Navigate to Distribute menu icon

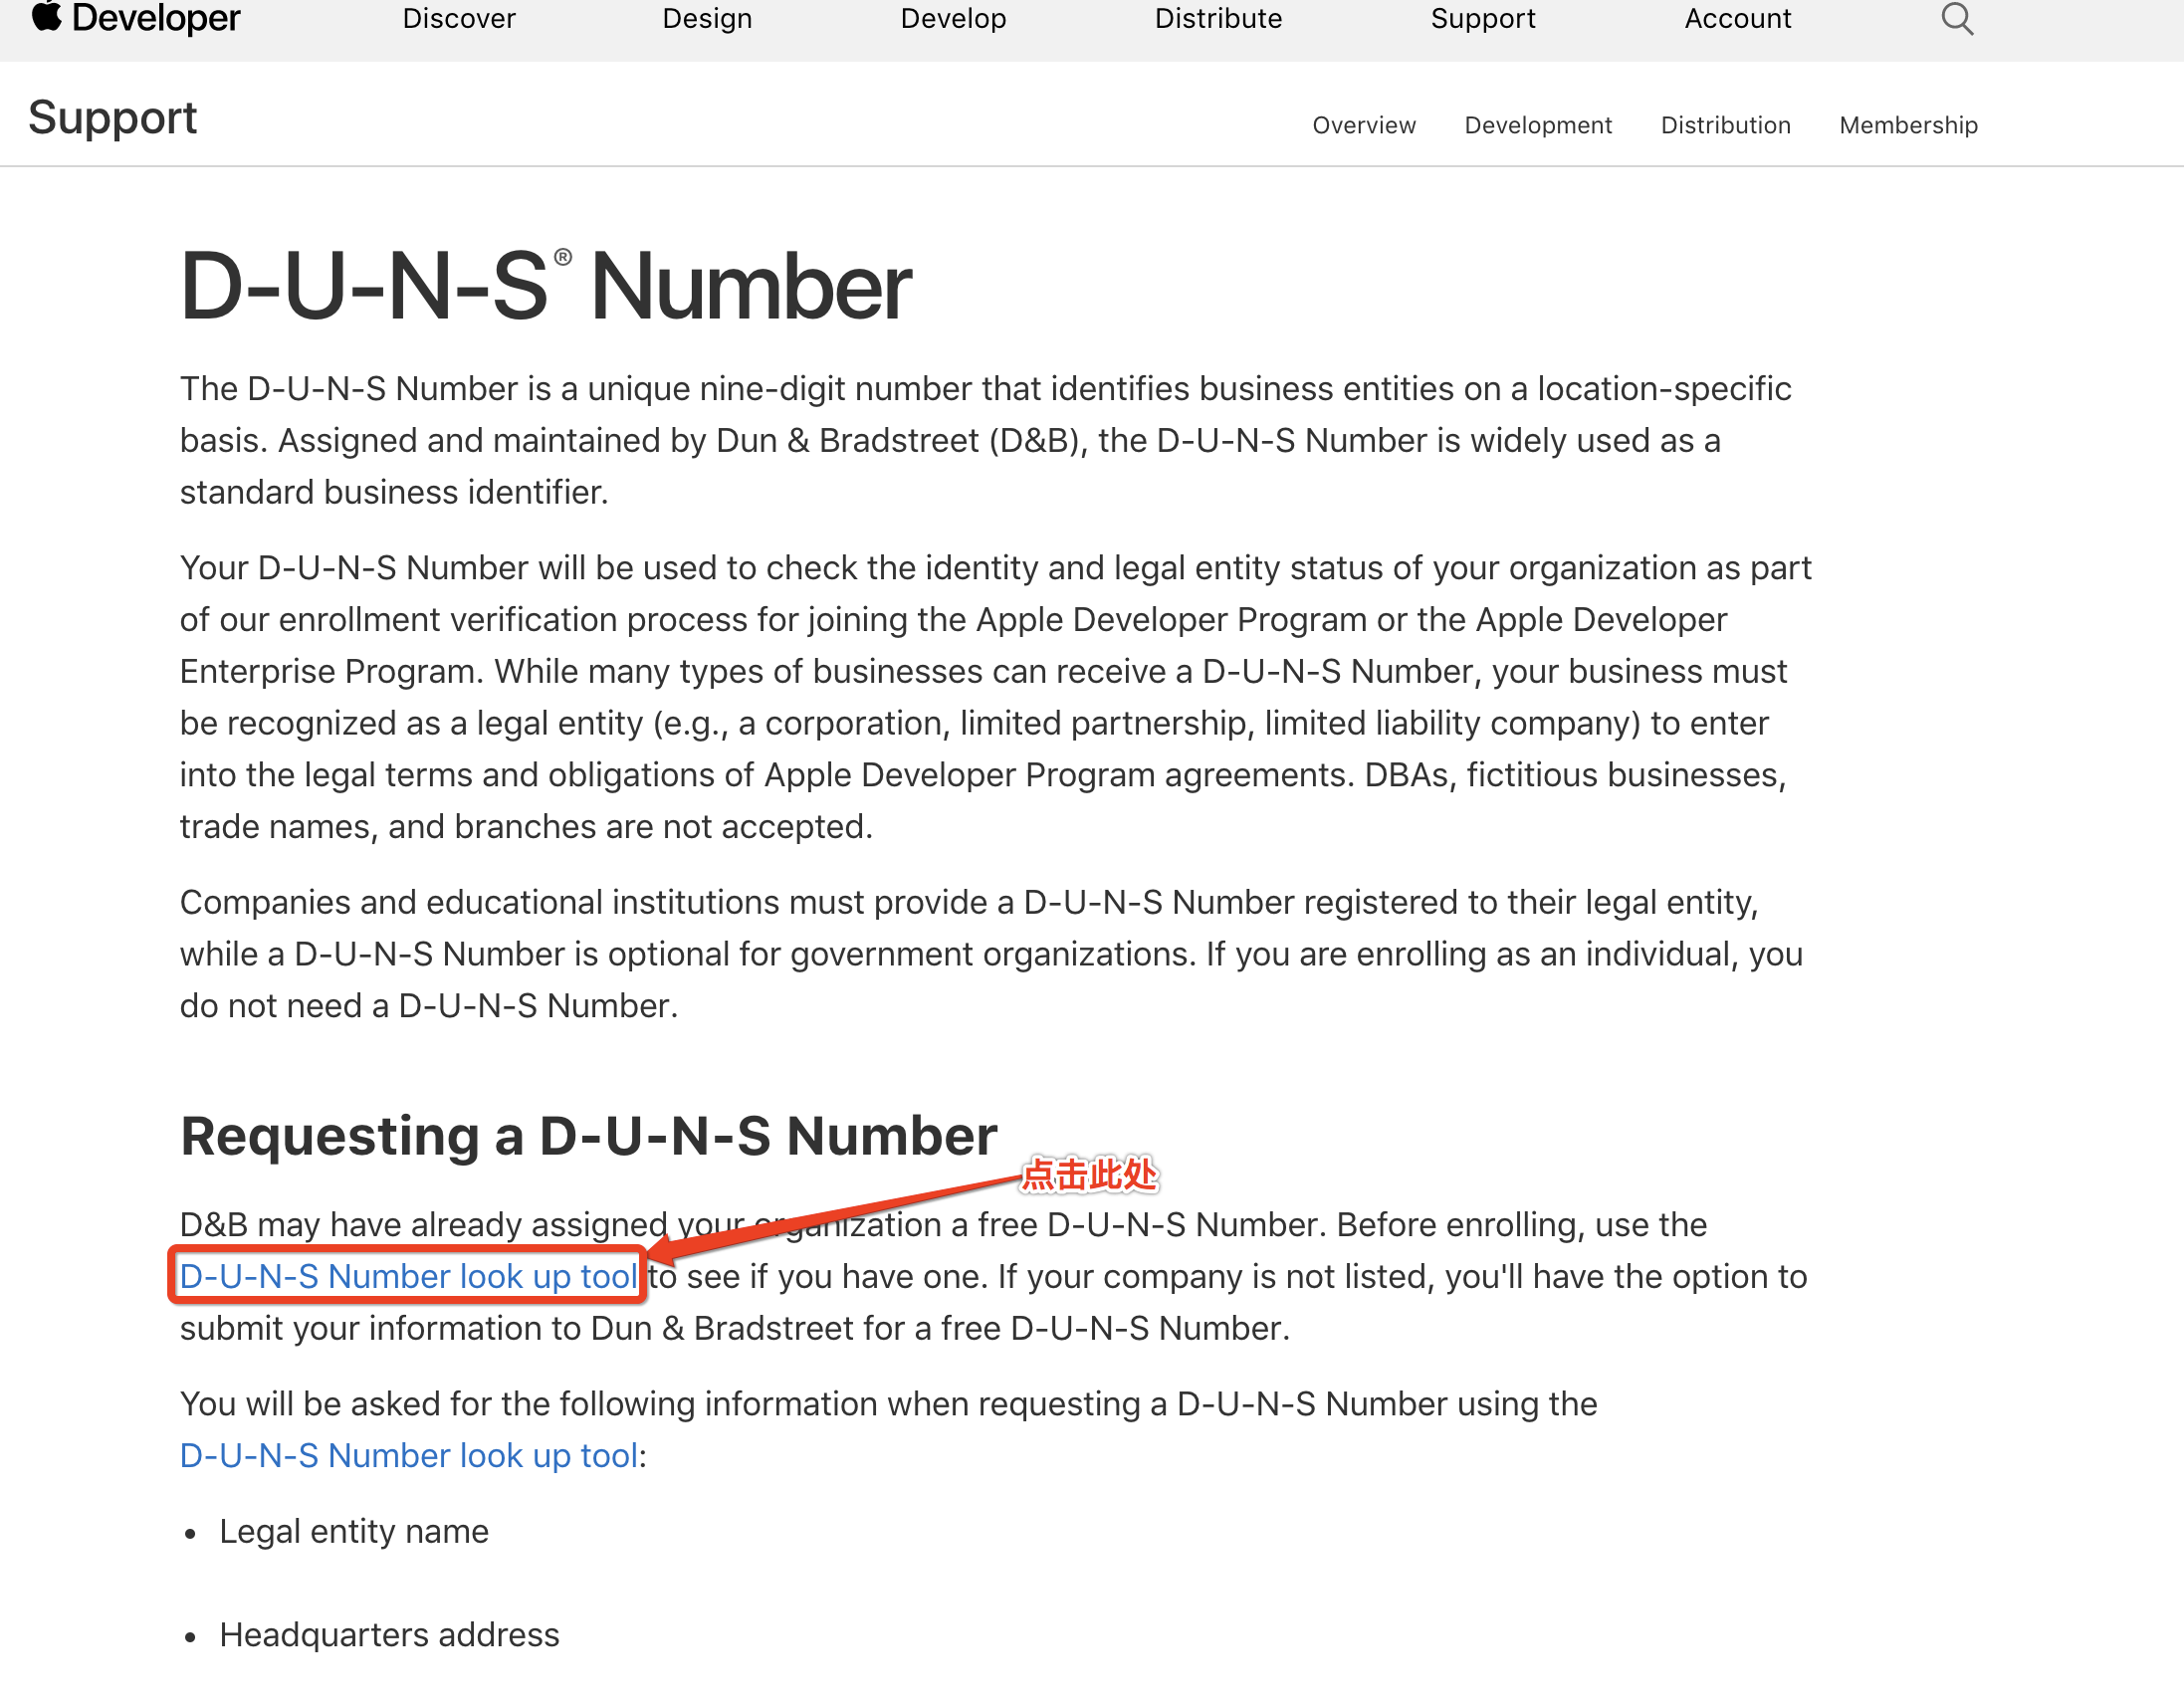point(1219,20)
